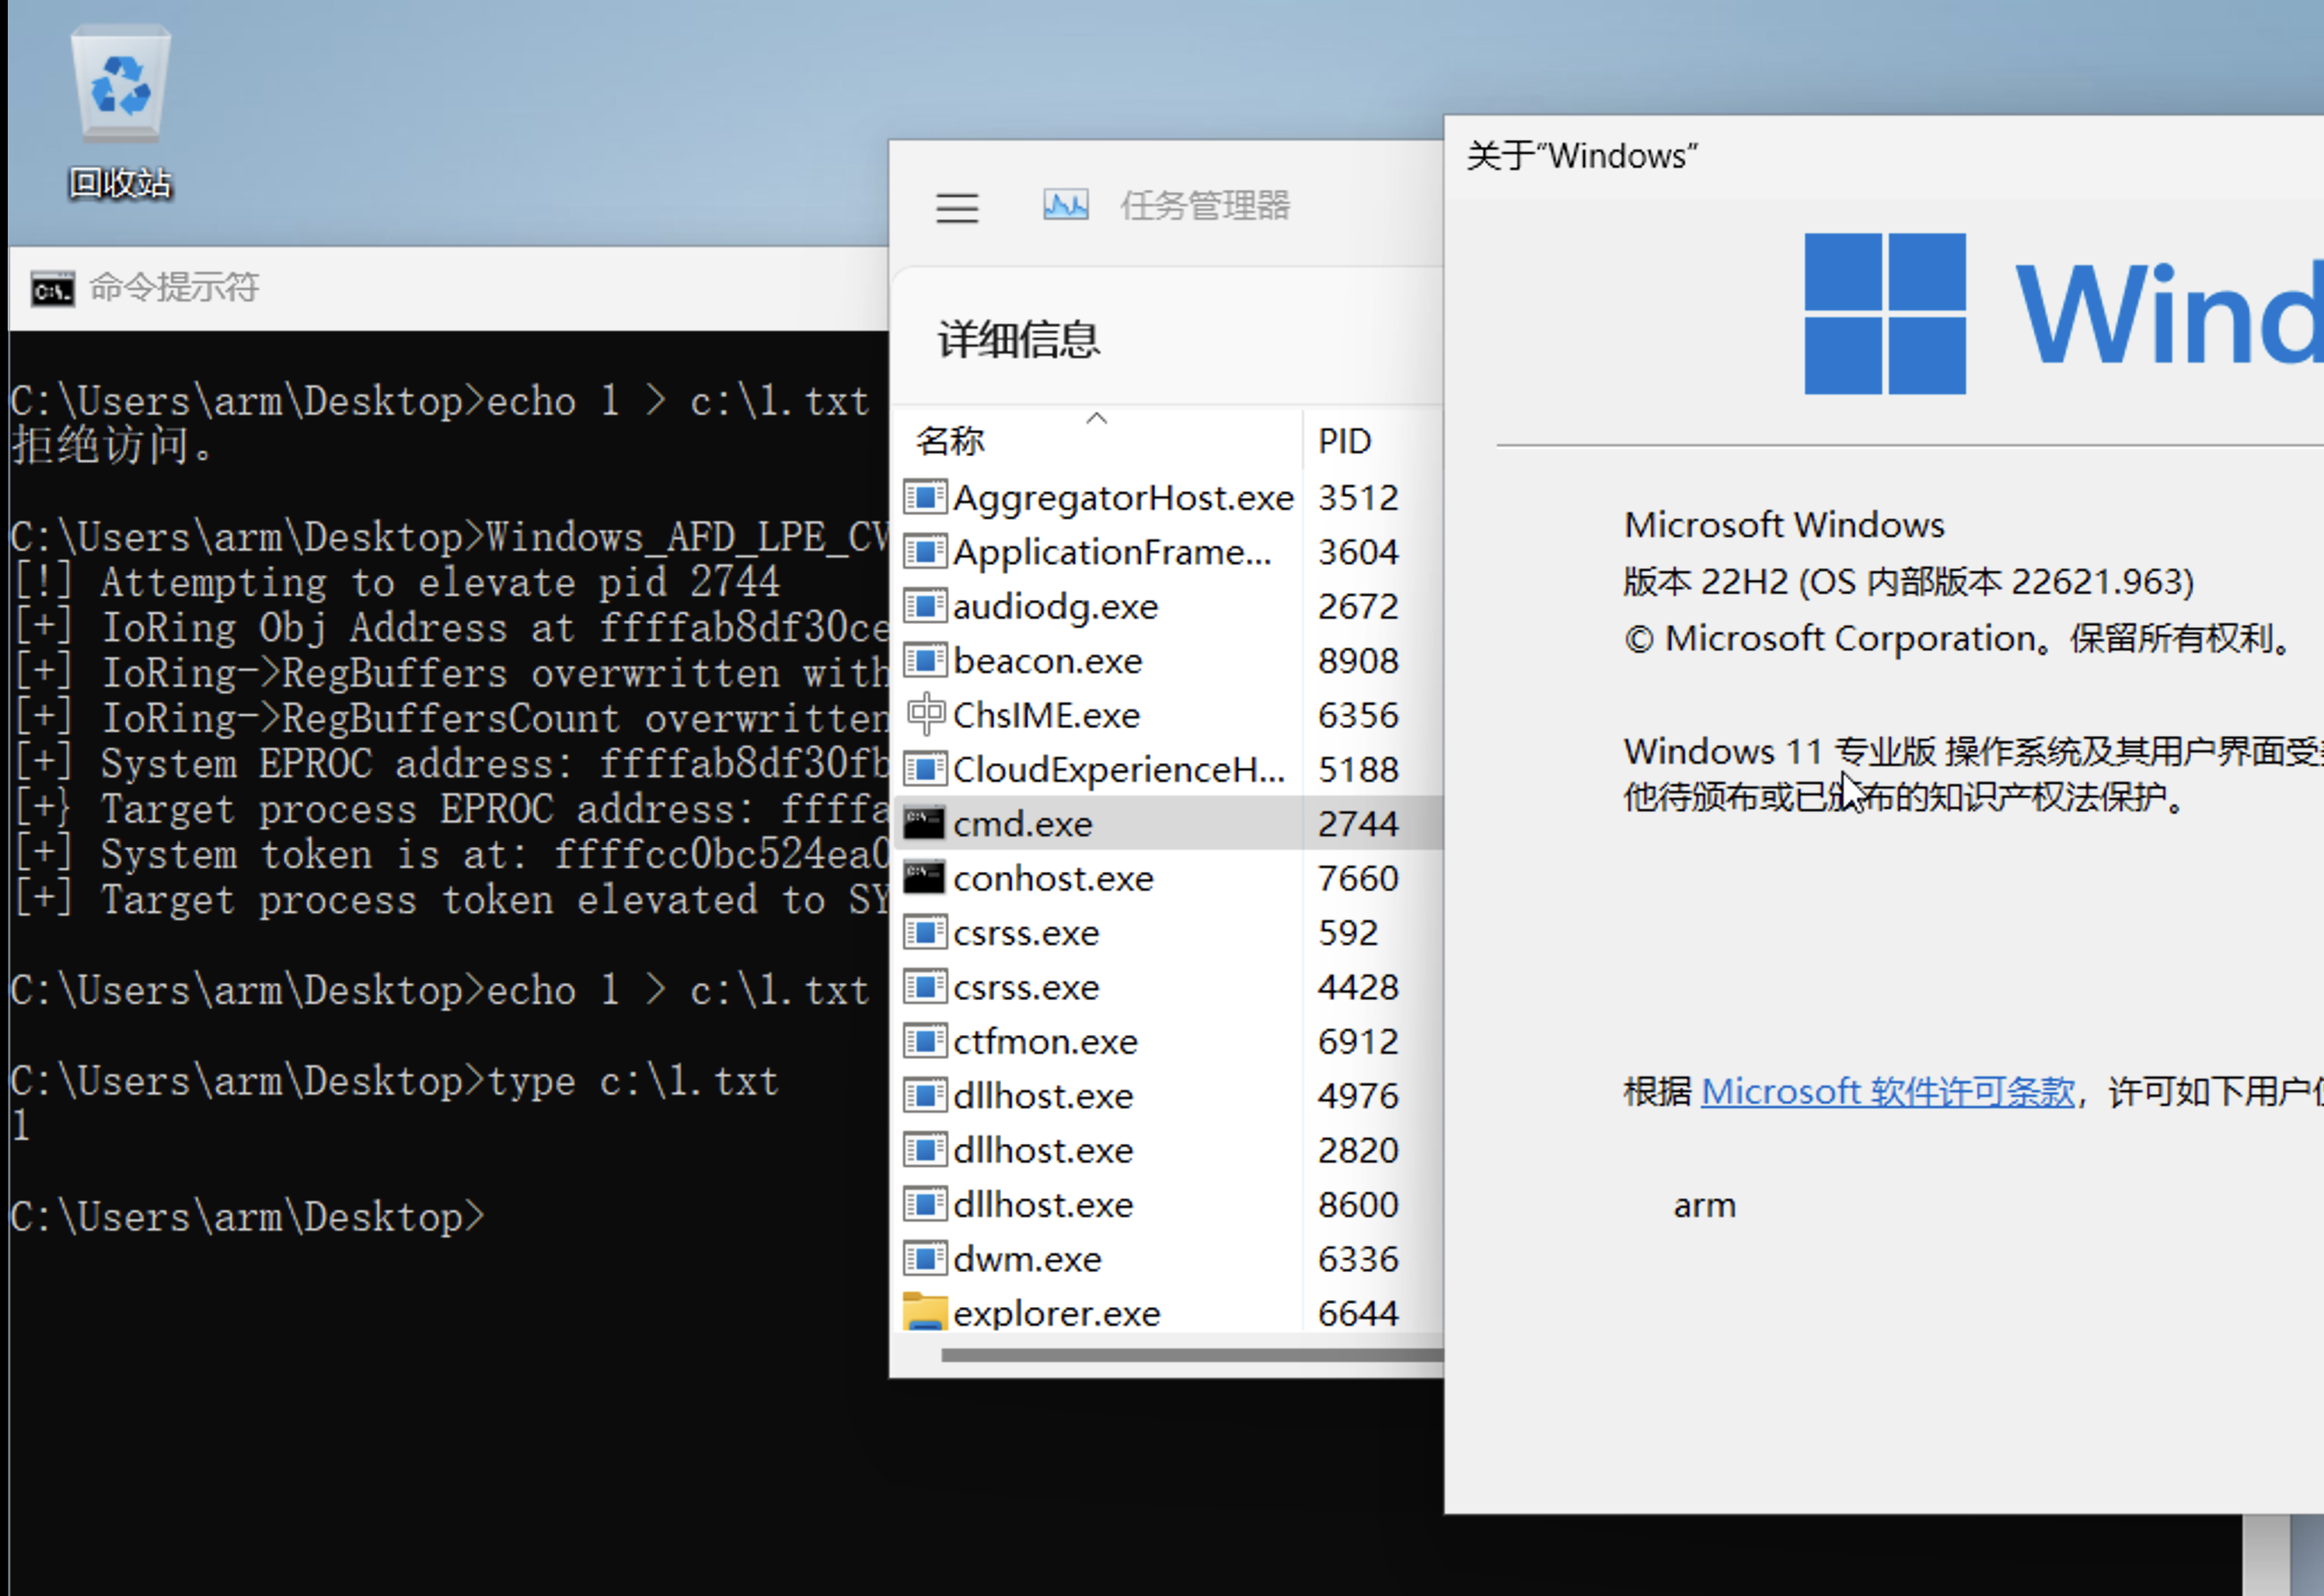This screenshot has height=1596, width=2324.
Task: Select the explorer.exe process name
Action: [x=1056, y=1313]
